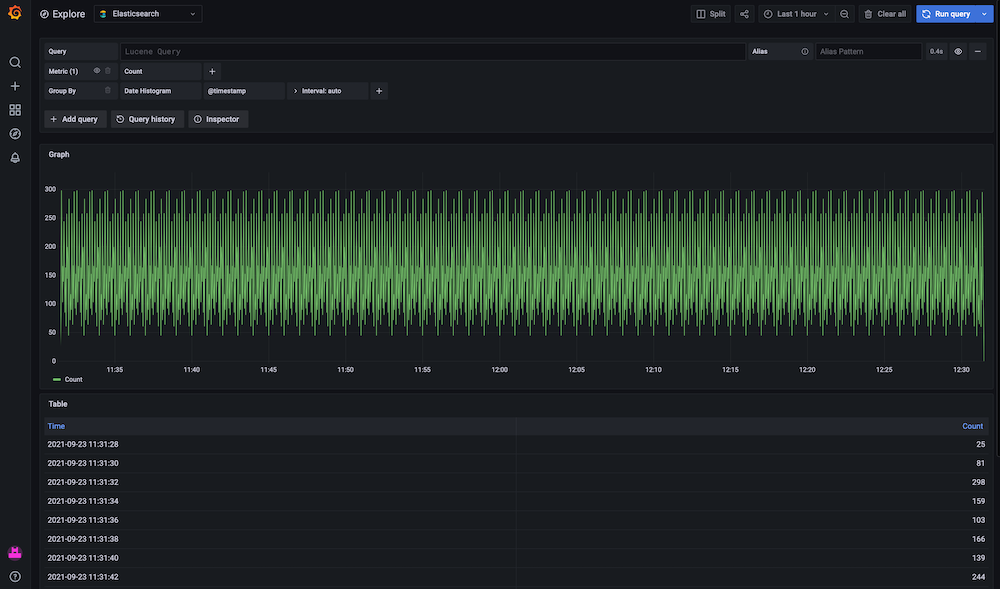The width and height of the screenshot is (1000, 589).
Task: Click the green Count legend color swatch
Action: pyautogui.click(x=57, y=379)
